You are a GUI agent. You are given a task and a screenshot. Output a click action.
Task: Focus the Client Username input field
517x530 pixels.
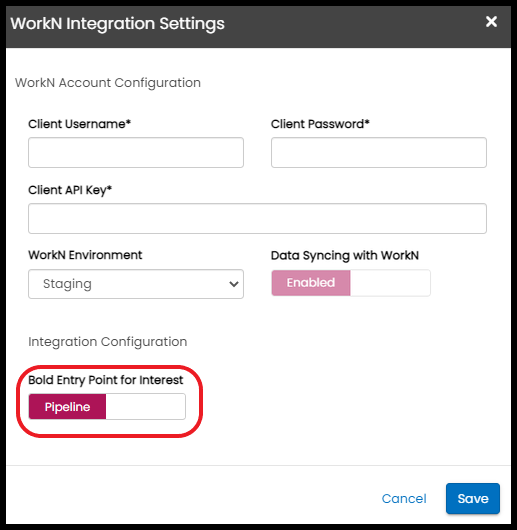coord(136,152)
